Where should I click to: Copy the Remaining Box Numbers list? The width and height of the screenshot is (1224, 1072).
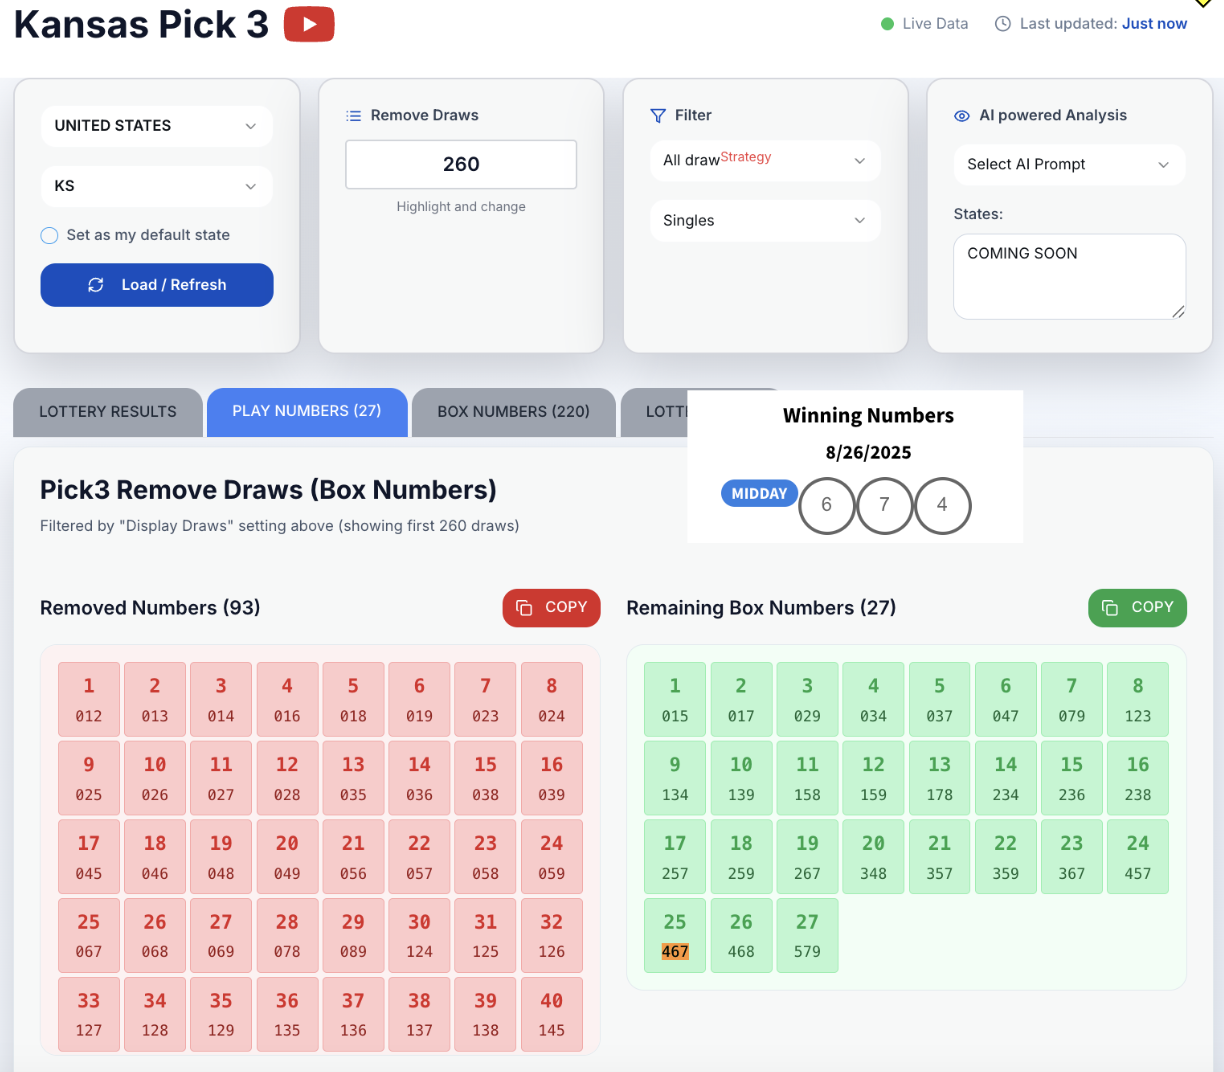(x=1137, y=608)
